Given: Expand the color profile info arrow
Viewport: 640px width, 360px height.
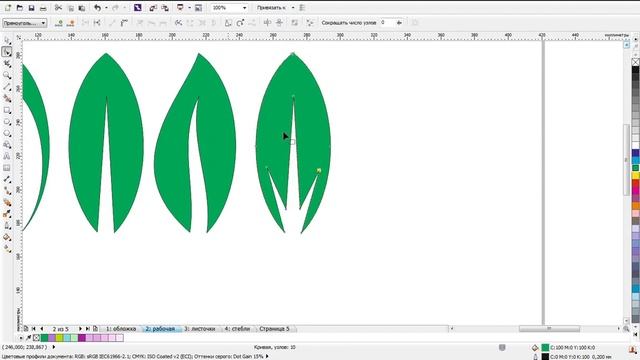Looking at the screenshot, I should coord(267,356).
